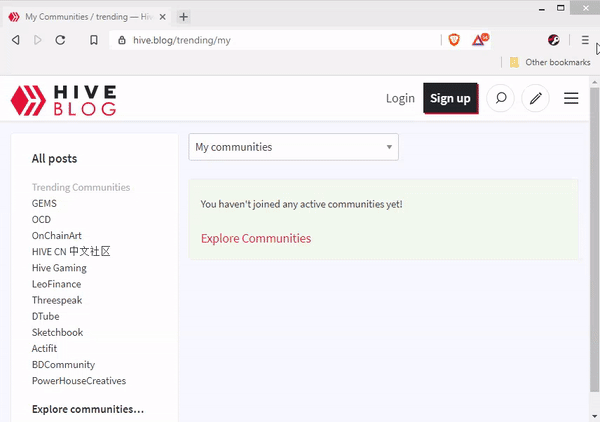Open the BDCommunity community
This screenshot has width=600, height=422.
click(x=64, y=364)
